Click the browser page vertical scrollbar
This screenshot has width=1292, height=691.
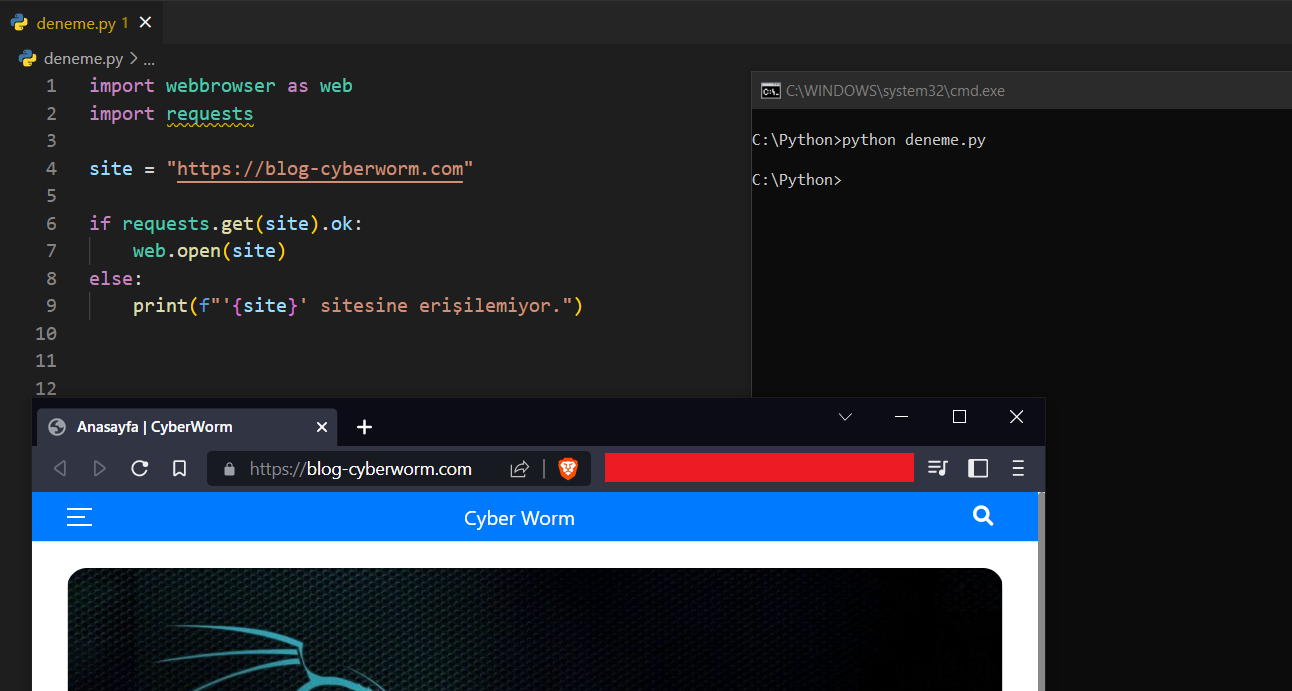(1041, 590)
